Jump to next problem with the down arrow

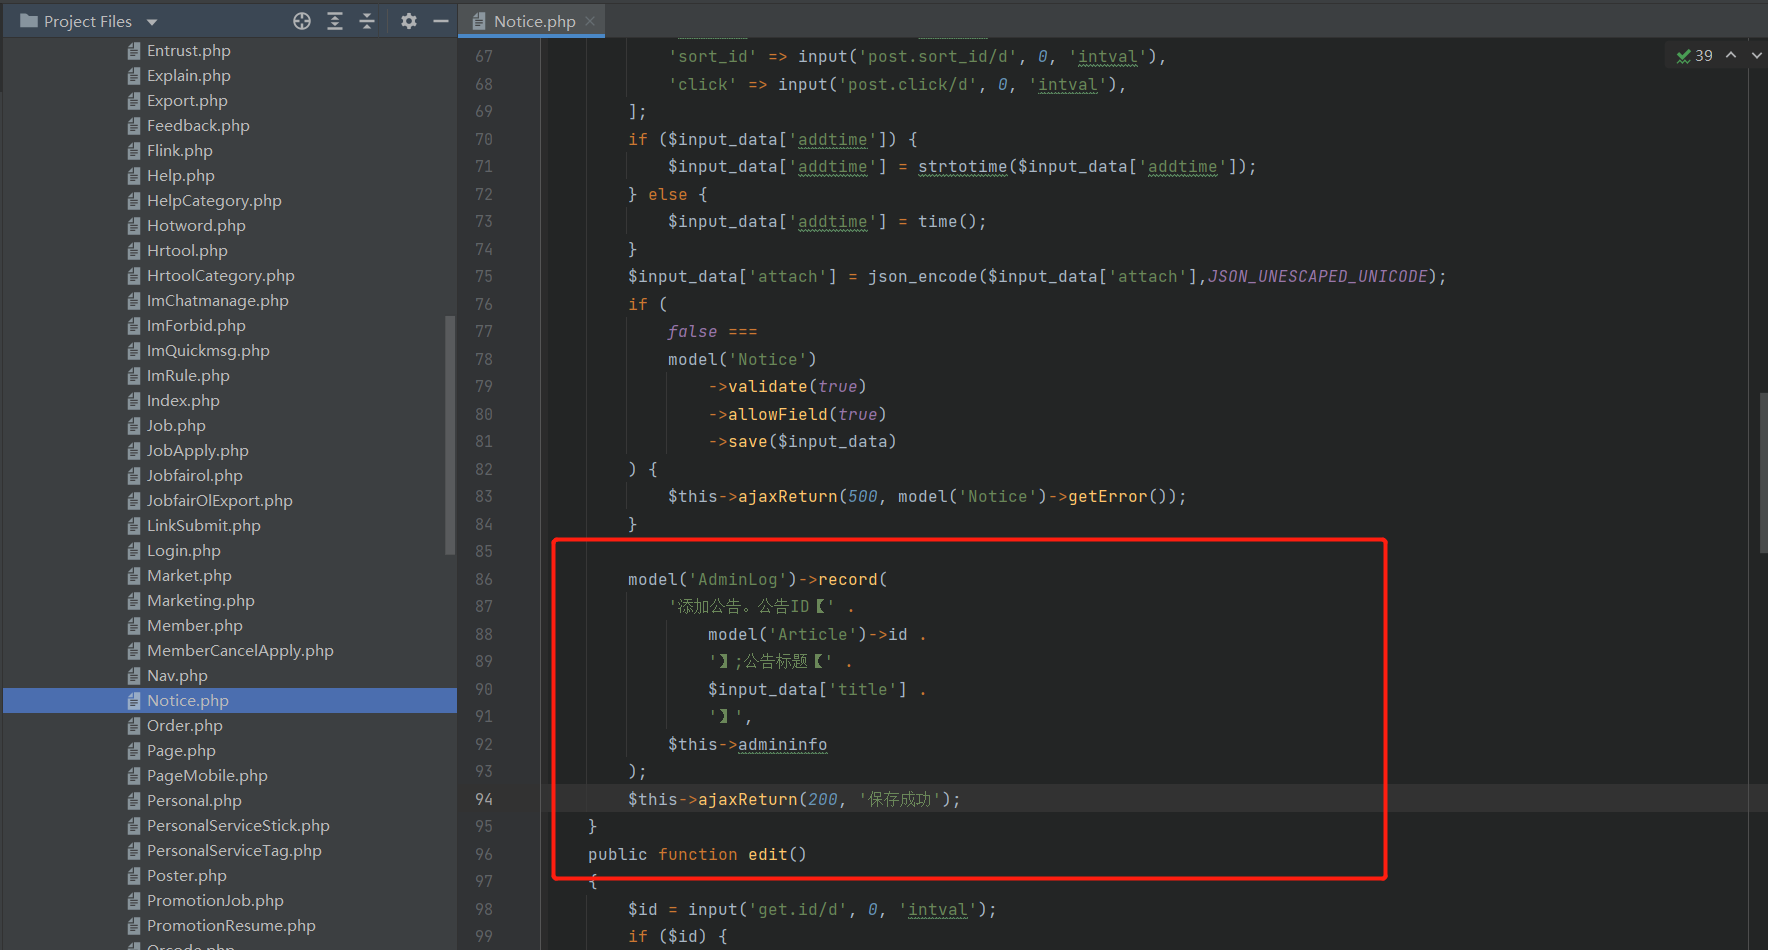tap(1755, 55)
